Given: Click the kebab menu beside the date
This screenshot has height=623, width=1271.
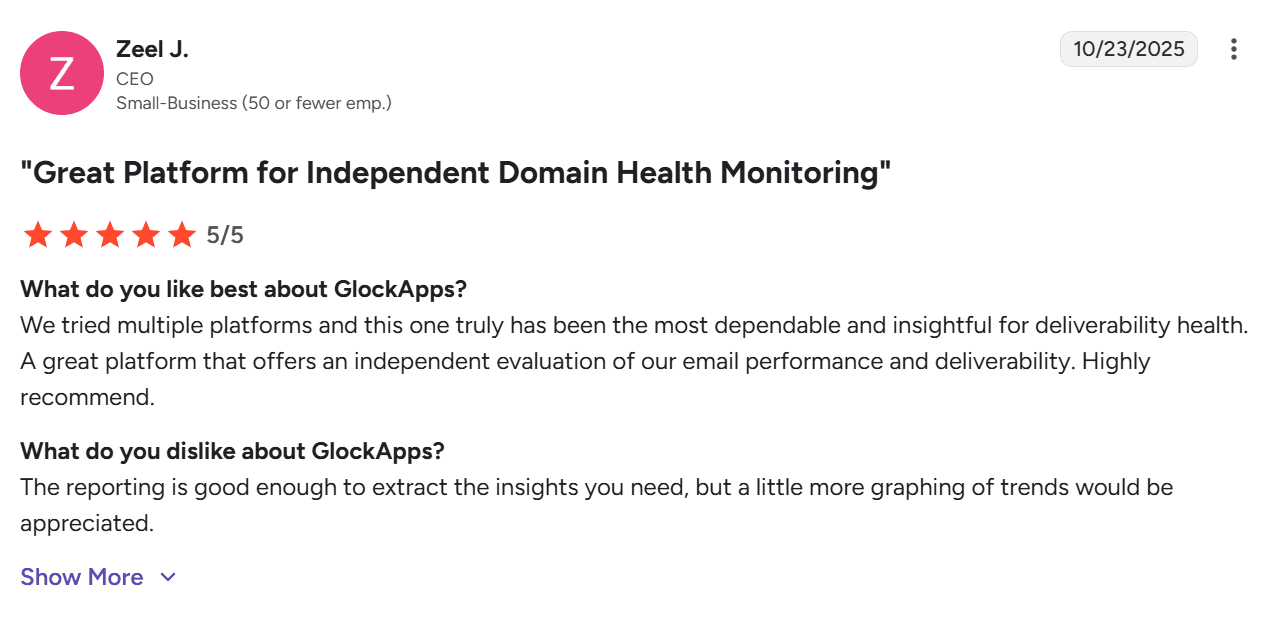Looking at the screenshot, I should pyautogui.click(x=1233, y=48).
